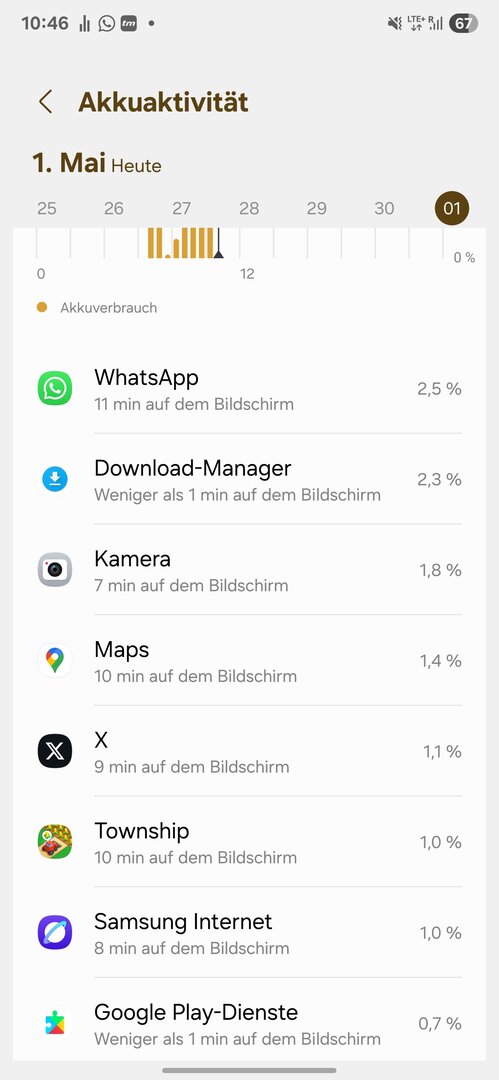Tap the X app icon
Screen dimensions: 499x1080
click(x=54, y=751)
